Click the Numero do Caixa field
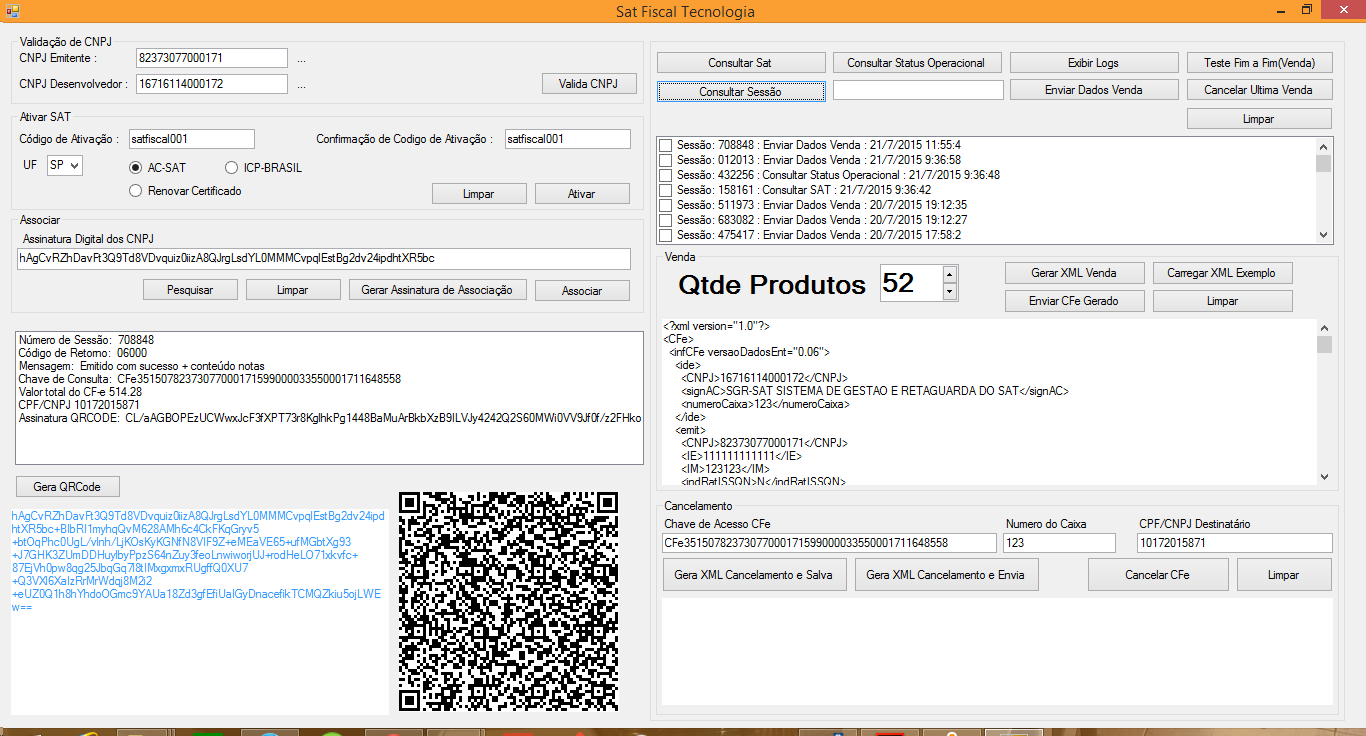This screenshot has width=1366, height=736. pyautogui.click(x=1060, y=543)
